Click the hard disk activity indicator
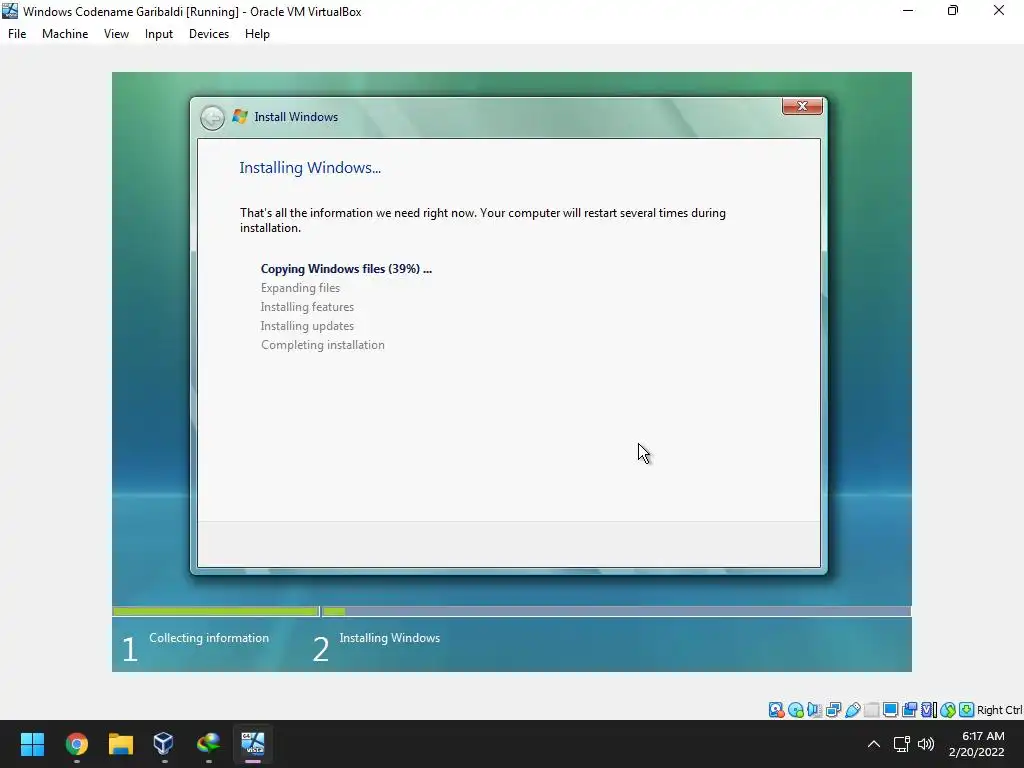 [776, 710]
